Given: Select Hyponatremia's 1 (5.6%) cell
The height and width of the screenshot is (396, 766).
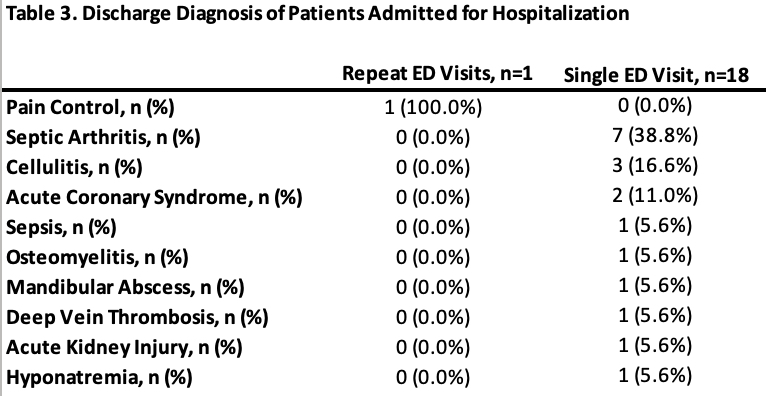Looking at the screenshot, I should tap(655, 375).
